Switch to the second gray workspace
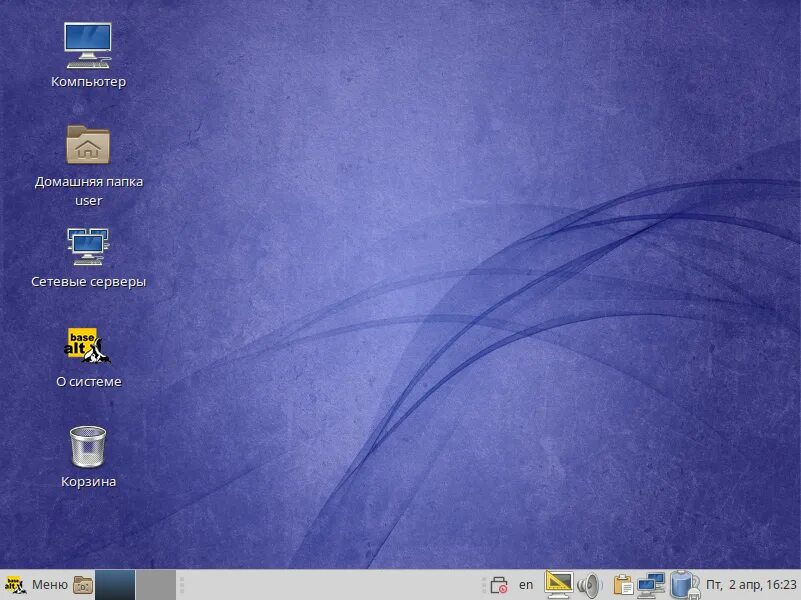 pos(156,585)
